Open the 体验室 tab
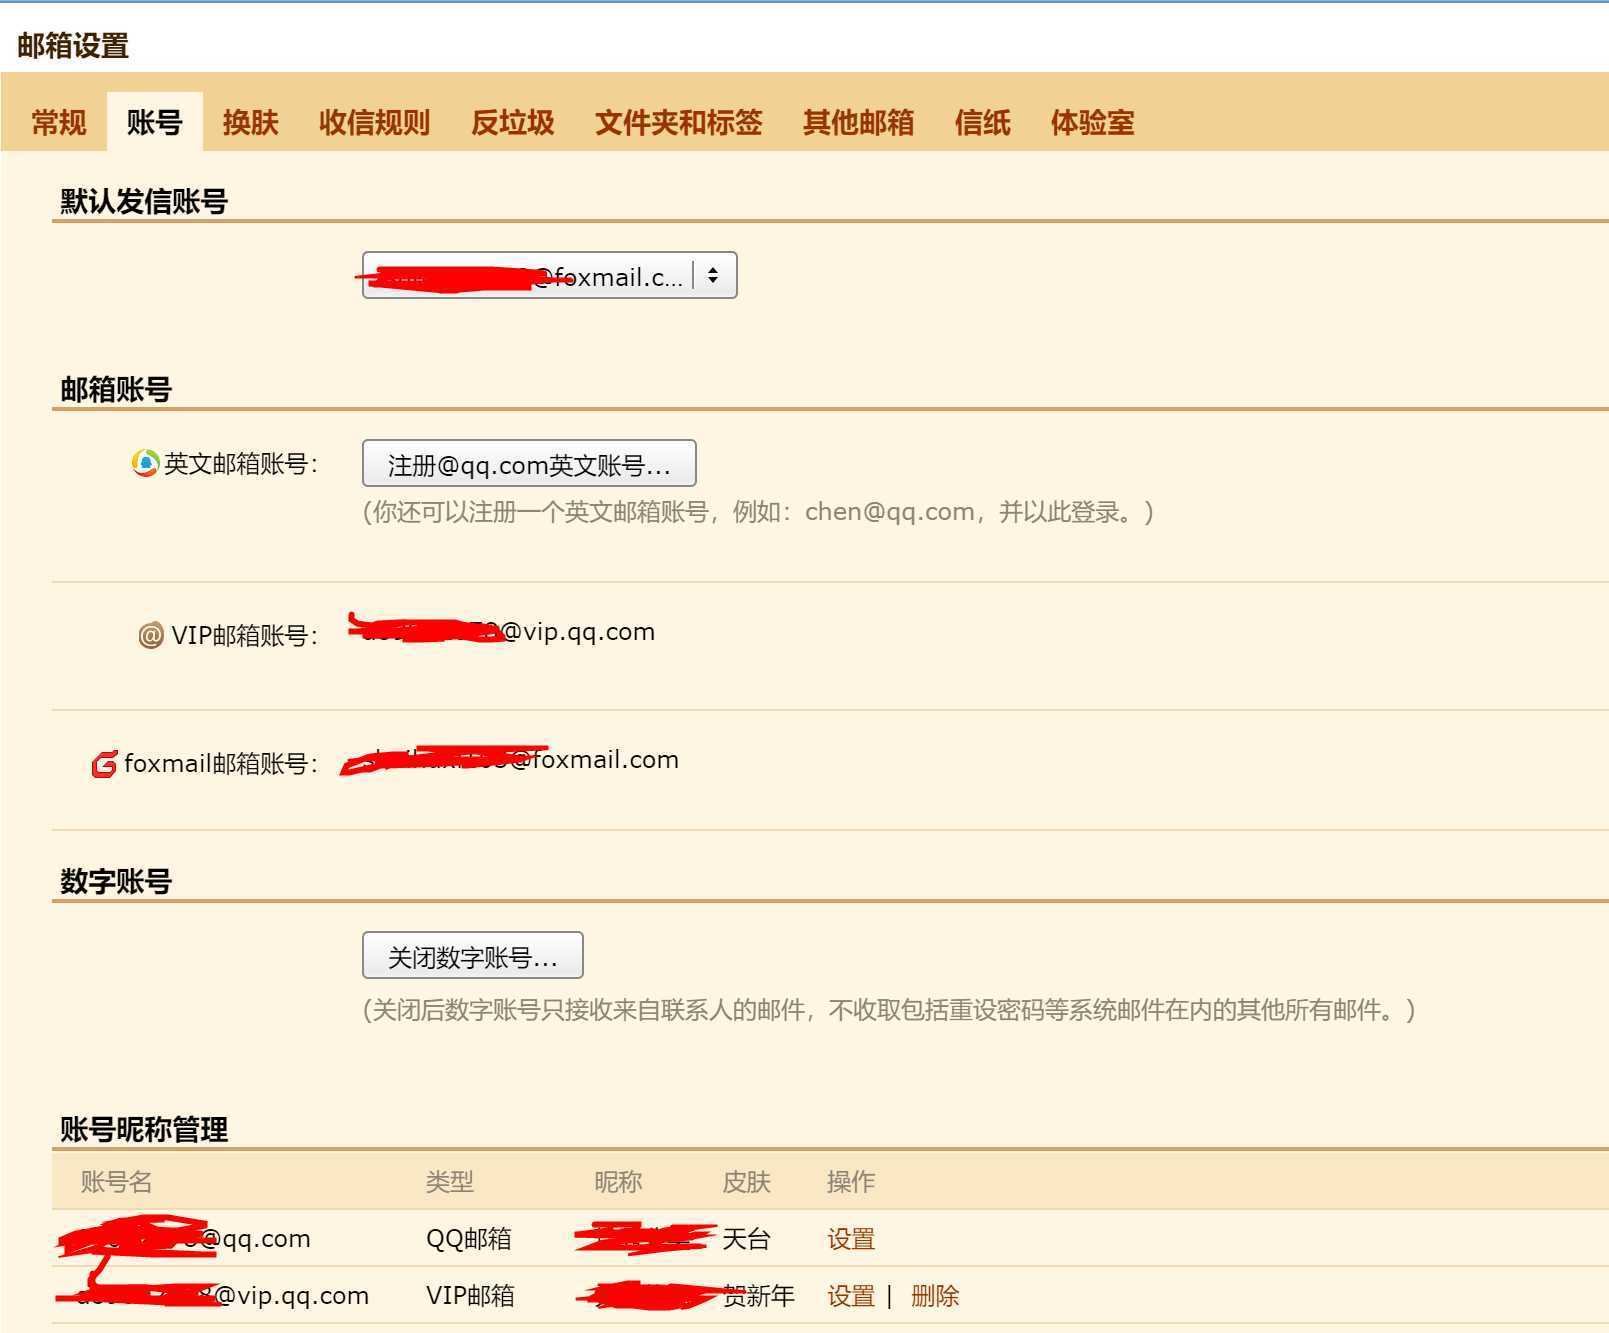Screen dimensions: 1609x1333 (x=1092, y=122)
